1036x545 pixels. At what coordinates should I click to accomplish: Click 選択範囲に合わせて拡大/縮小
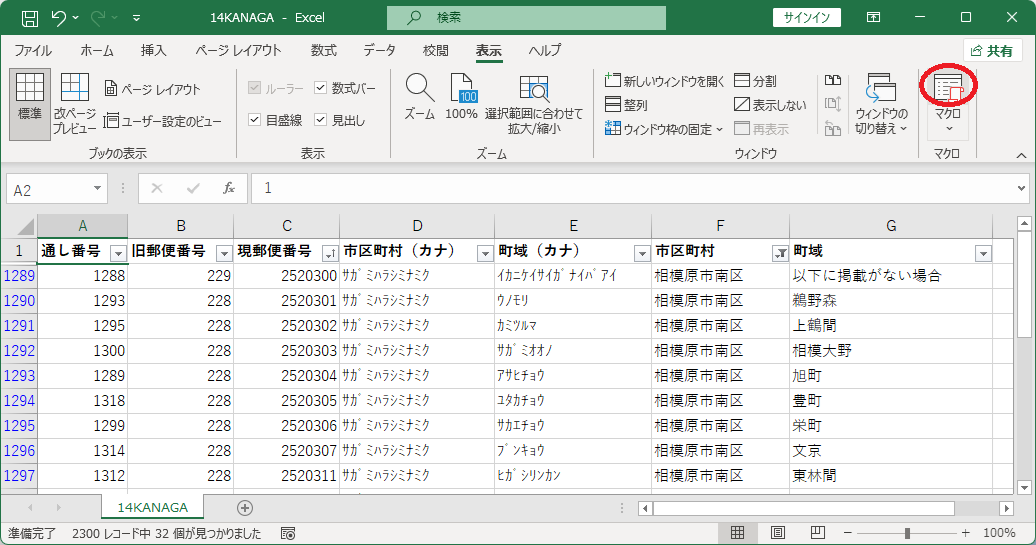(x=534, y=104)
